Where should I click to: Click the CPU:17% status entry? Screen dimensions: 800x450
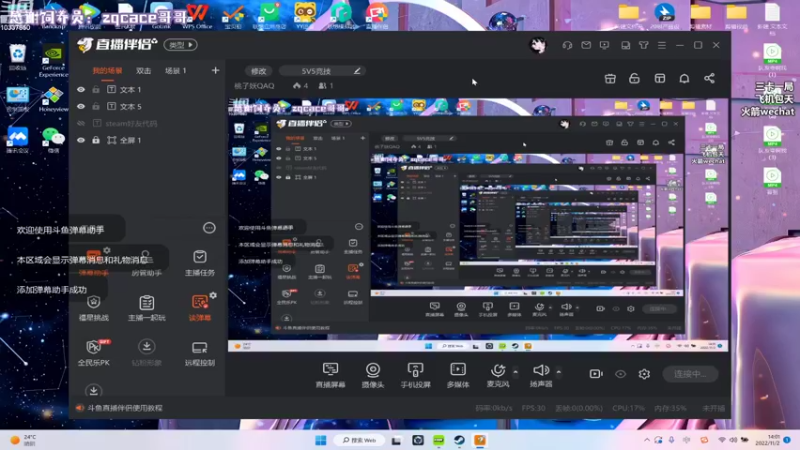click(628, 408)
